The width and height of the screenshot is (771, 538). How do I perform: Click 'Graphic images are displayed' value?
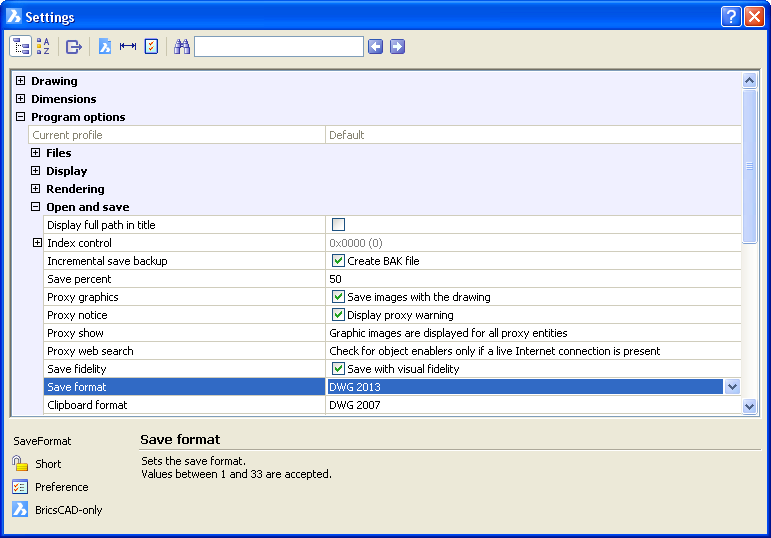(x=448, y=333)
